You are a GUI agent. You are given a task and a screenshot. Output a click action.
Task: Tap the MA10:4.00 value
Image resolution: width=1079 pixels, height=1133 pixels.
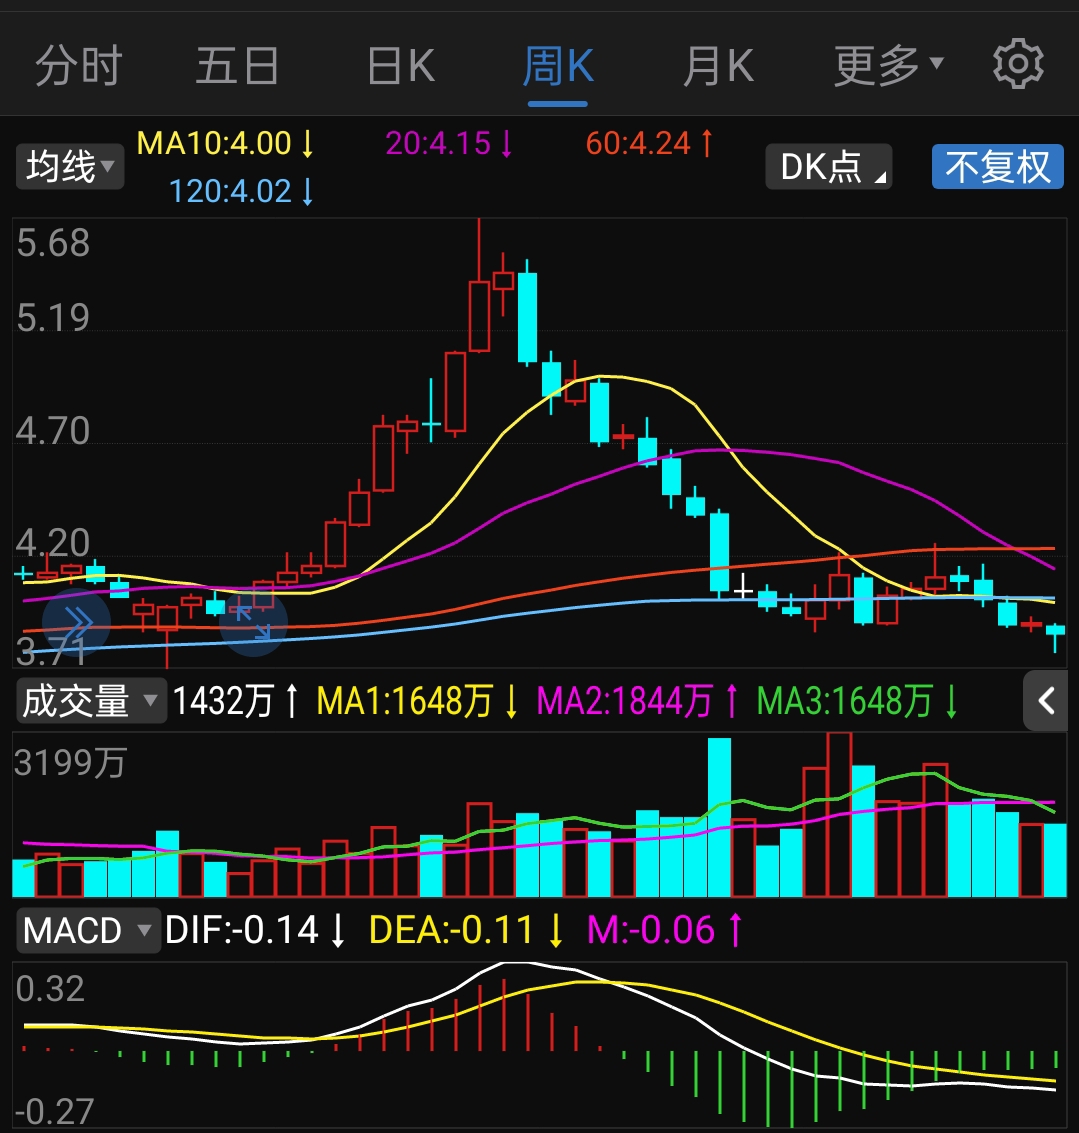click(225, 143)
